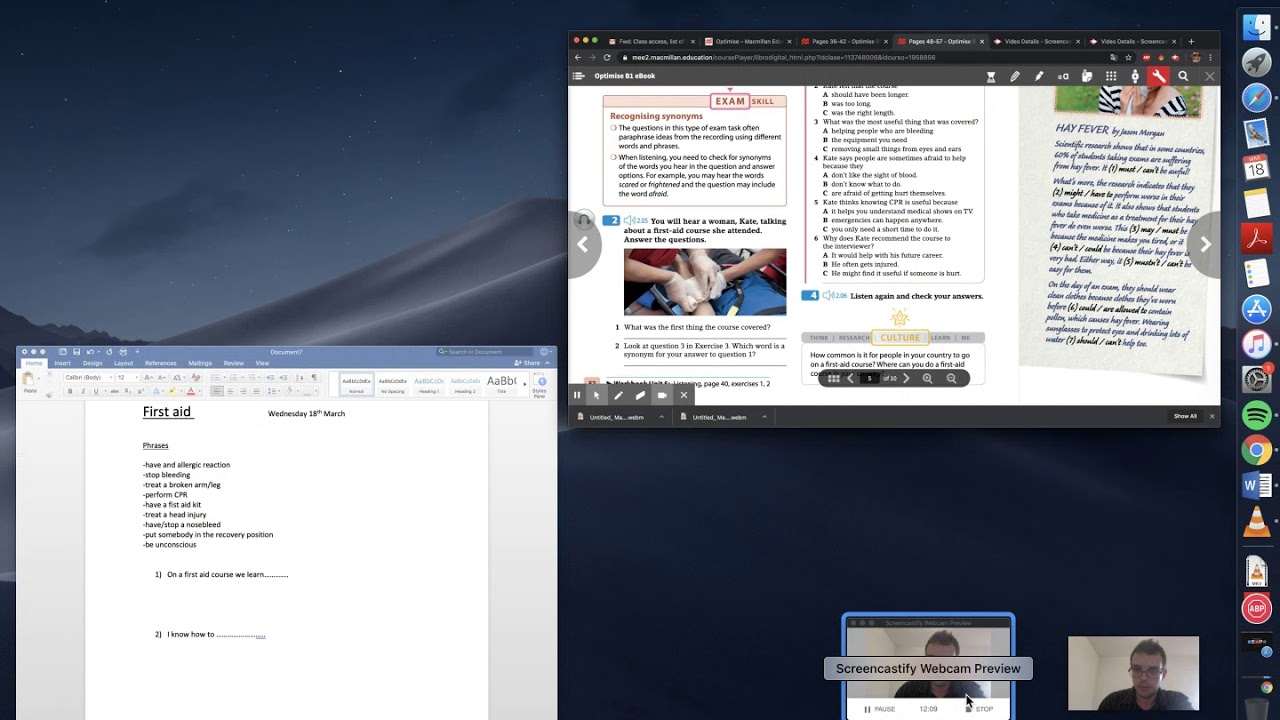1280x720 pixels.
Task: Toggle show paragraph marks in Word
Action: [314, 377]
